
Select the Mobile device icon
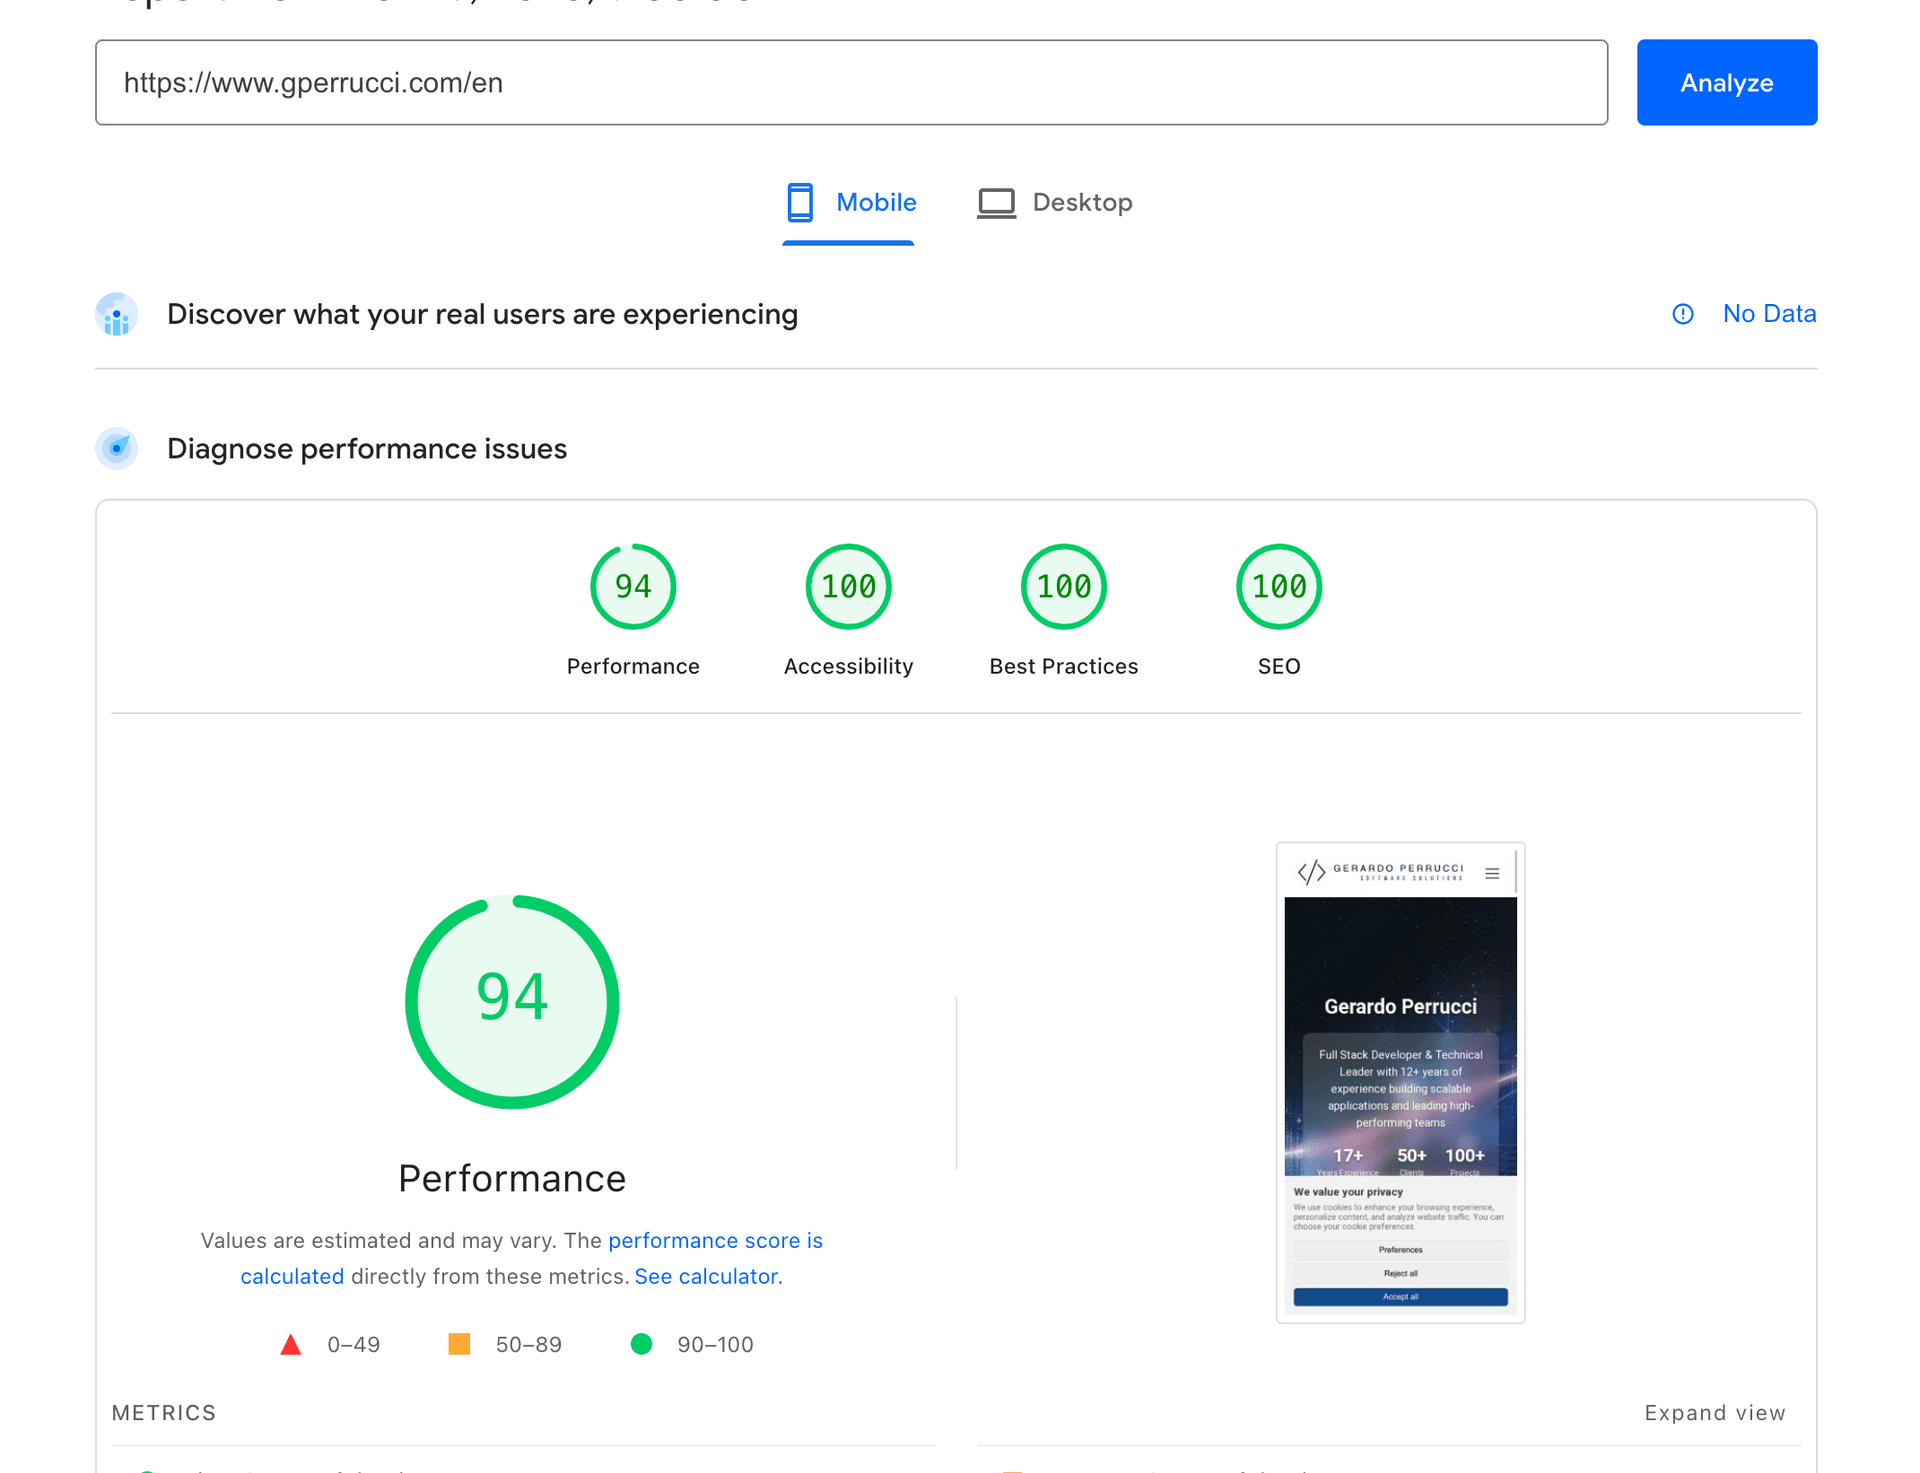point(799,202)
